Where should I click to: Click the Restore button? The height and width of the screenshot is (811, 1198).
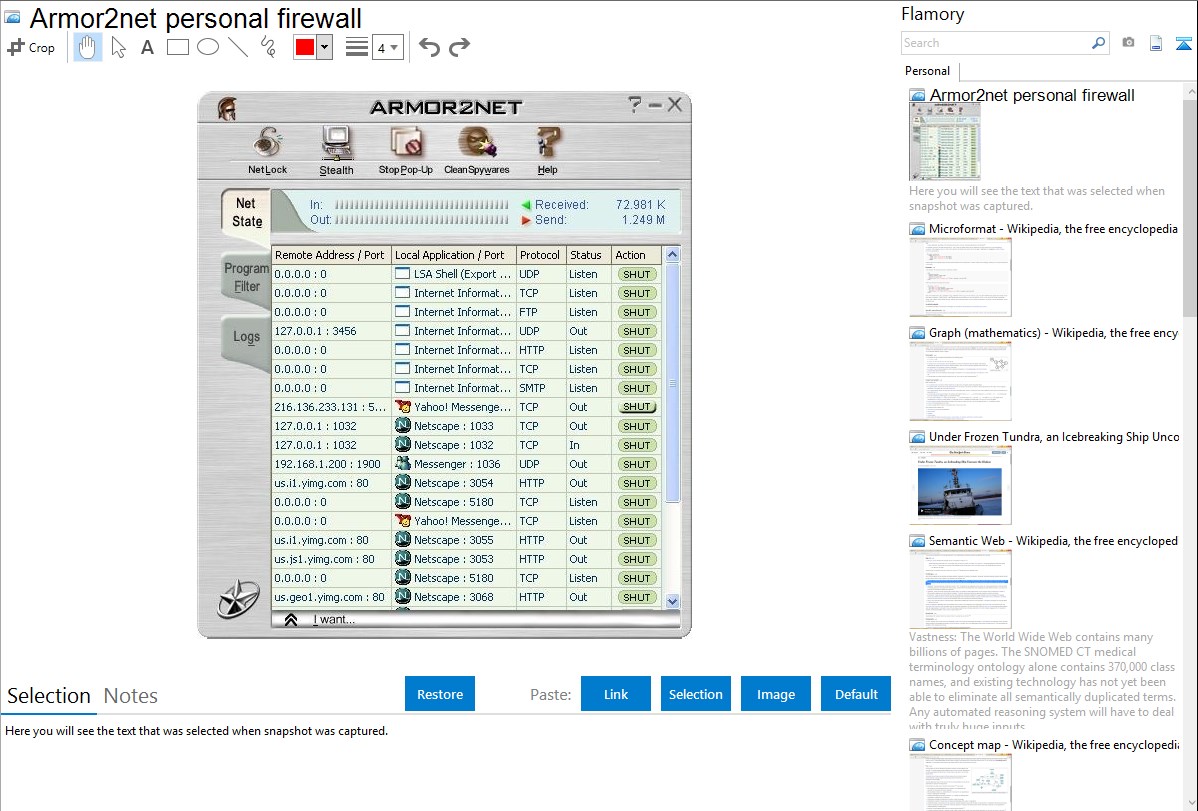click(x=440, y=694)
